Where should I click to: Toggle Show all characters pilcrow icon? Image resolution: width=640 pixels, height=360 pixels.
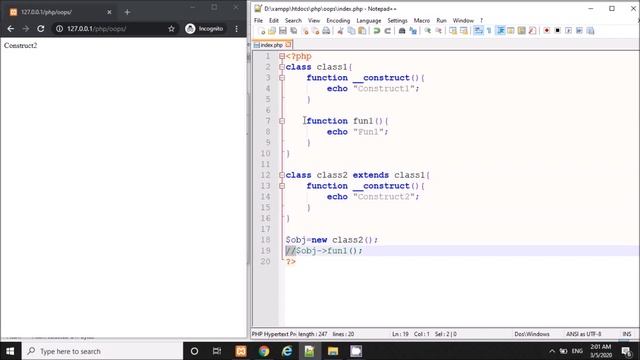pyautogui.click(x=489, y=31)
